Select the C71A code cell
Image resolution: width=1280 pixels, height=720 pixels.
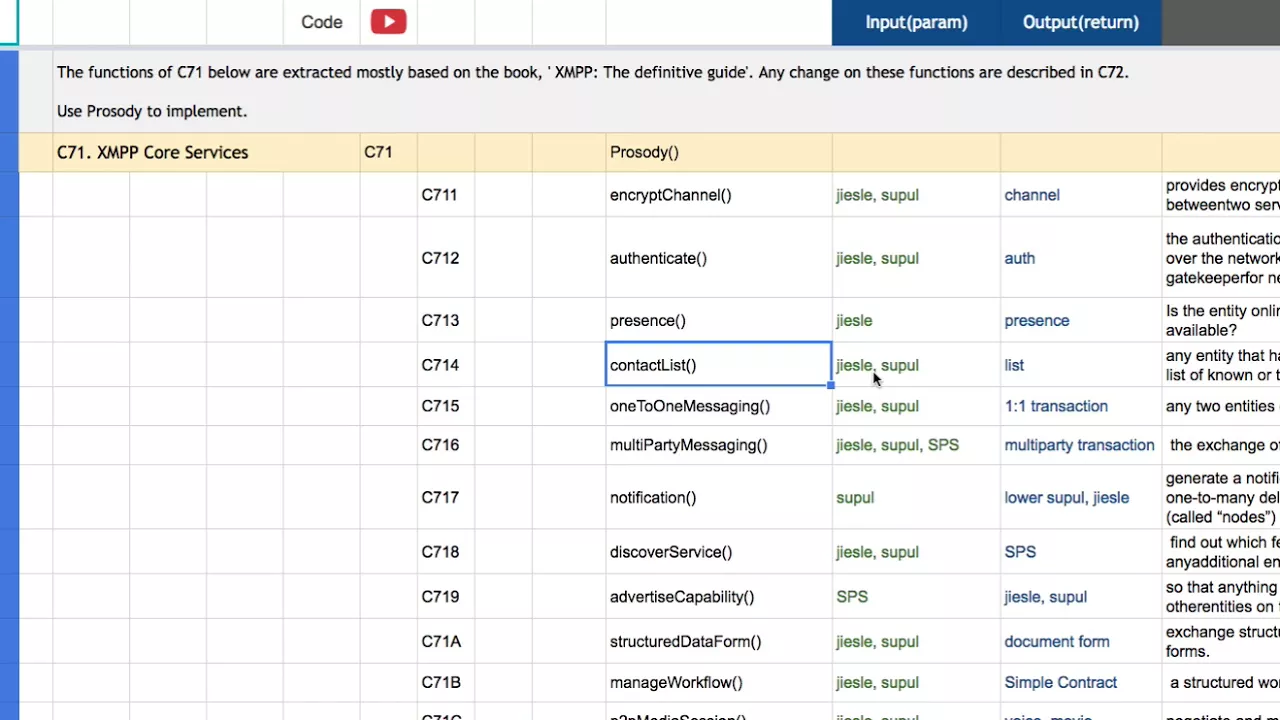tap(446, 642)
